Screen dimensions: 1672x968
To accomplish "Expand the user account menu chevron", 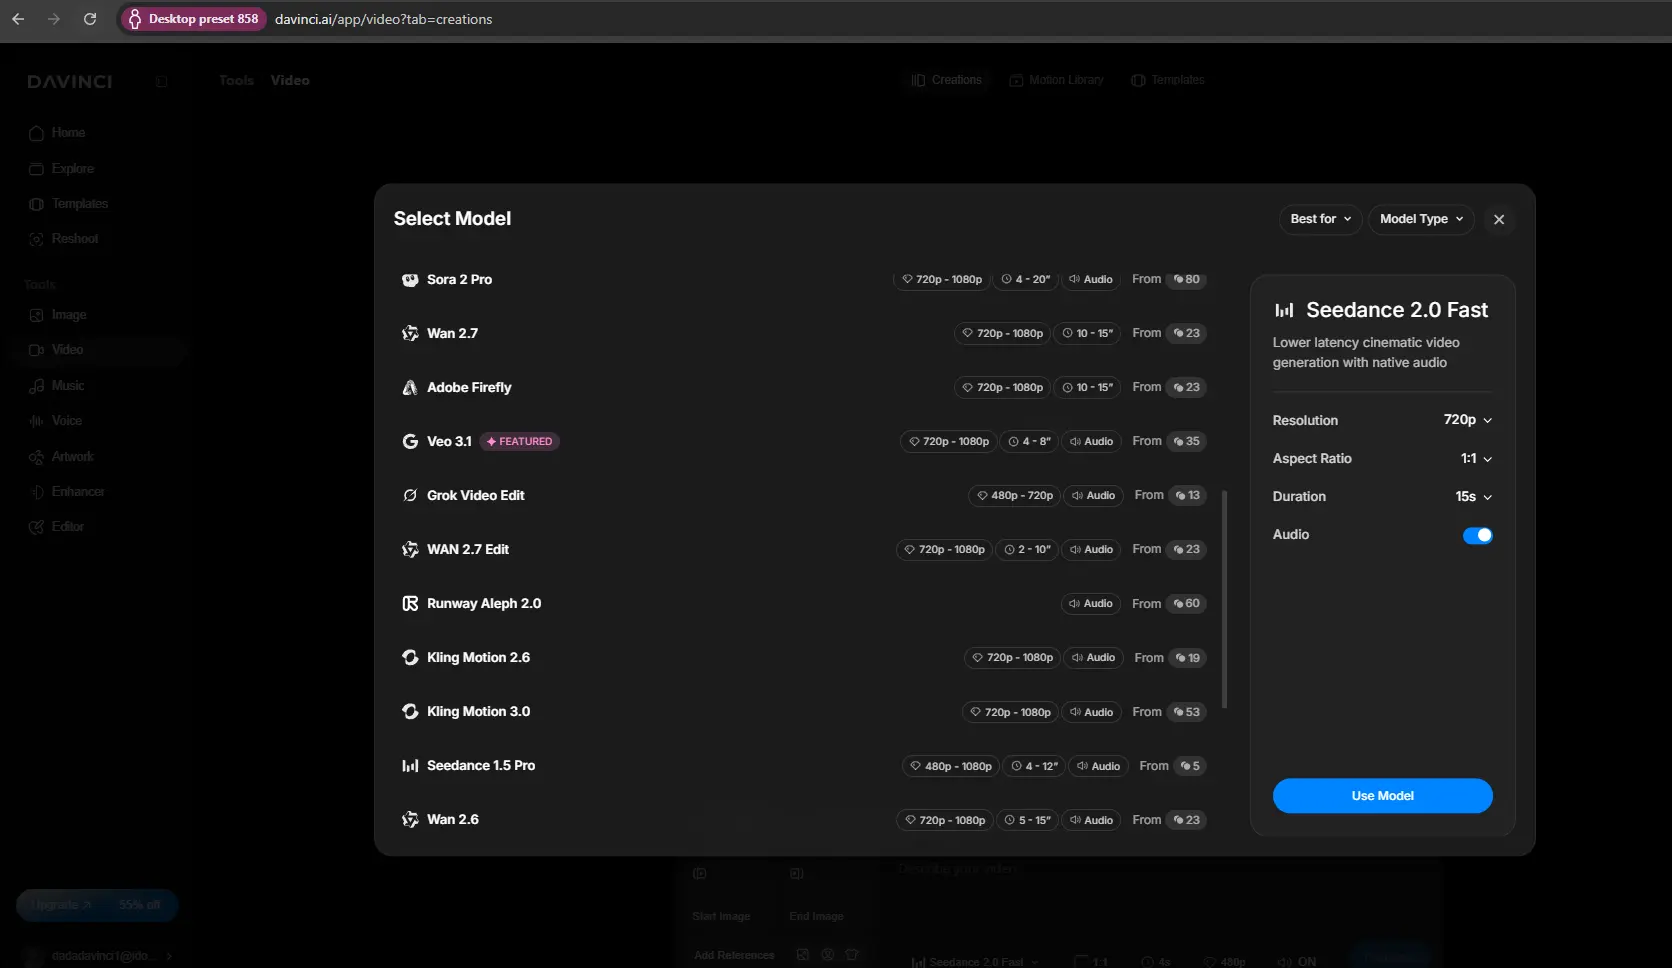I will 169,956.
